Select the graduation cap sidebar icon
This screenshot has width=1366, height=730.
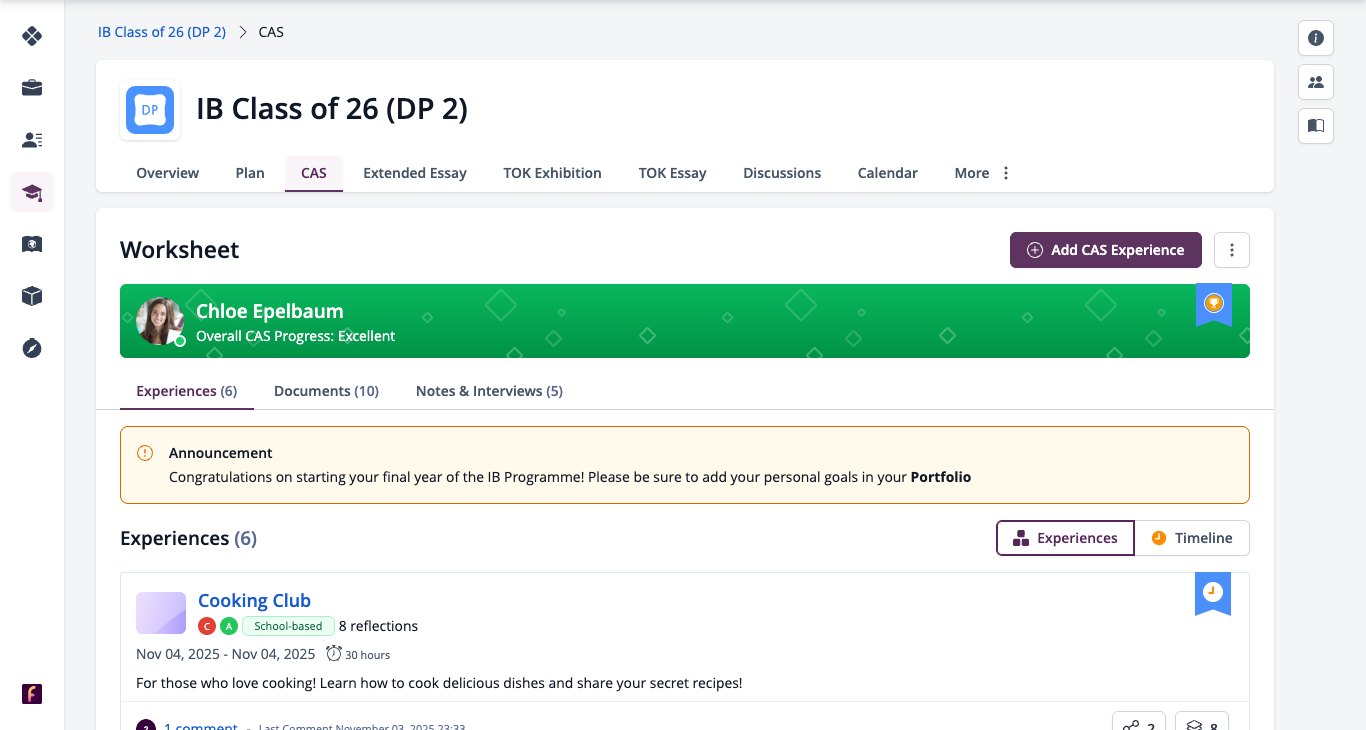pos(32,192)
